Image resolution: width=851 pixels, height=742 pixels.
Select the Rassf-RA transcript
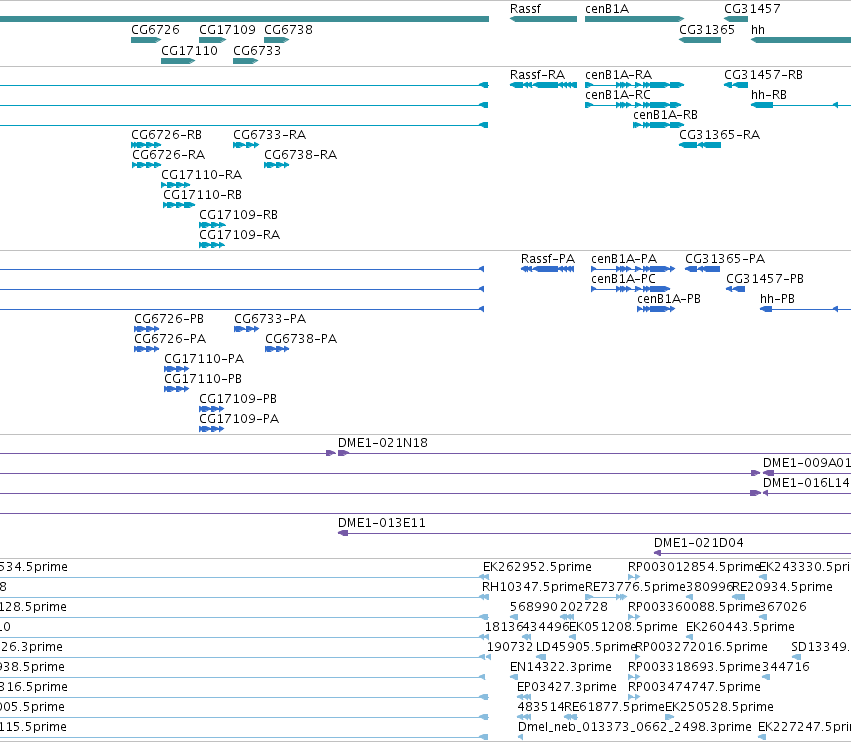point(543,85)
